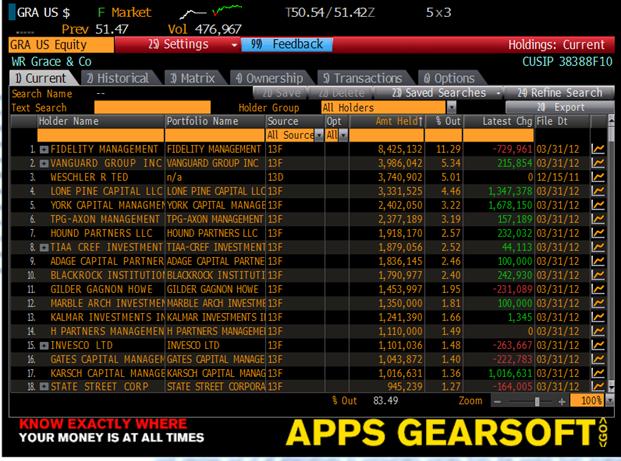Click the Apps Gearsoft GO banner
This screenshot has height=461, width=621.
(446, 432)
